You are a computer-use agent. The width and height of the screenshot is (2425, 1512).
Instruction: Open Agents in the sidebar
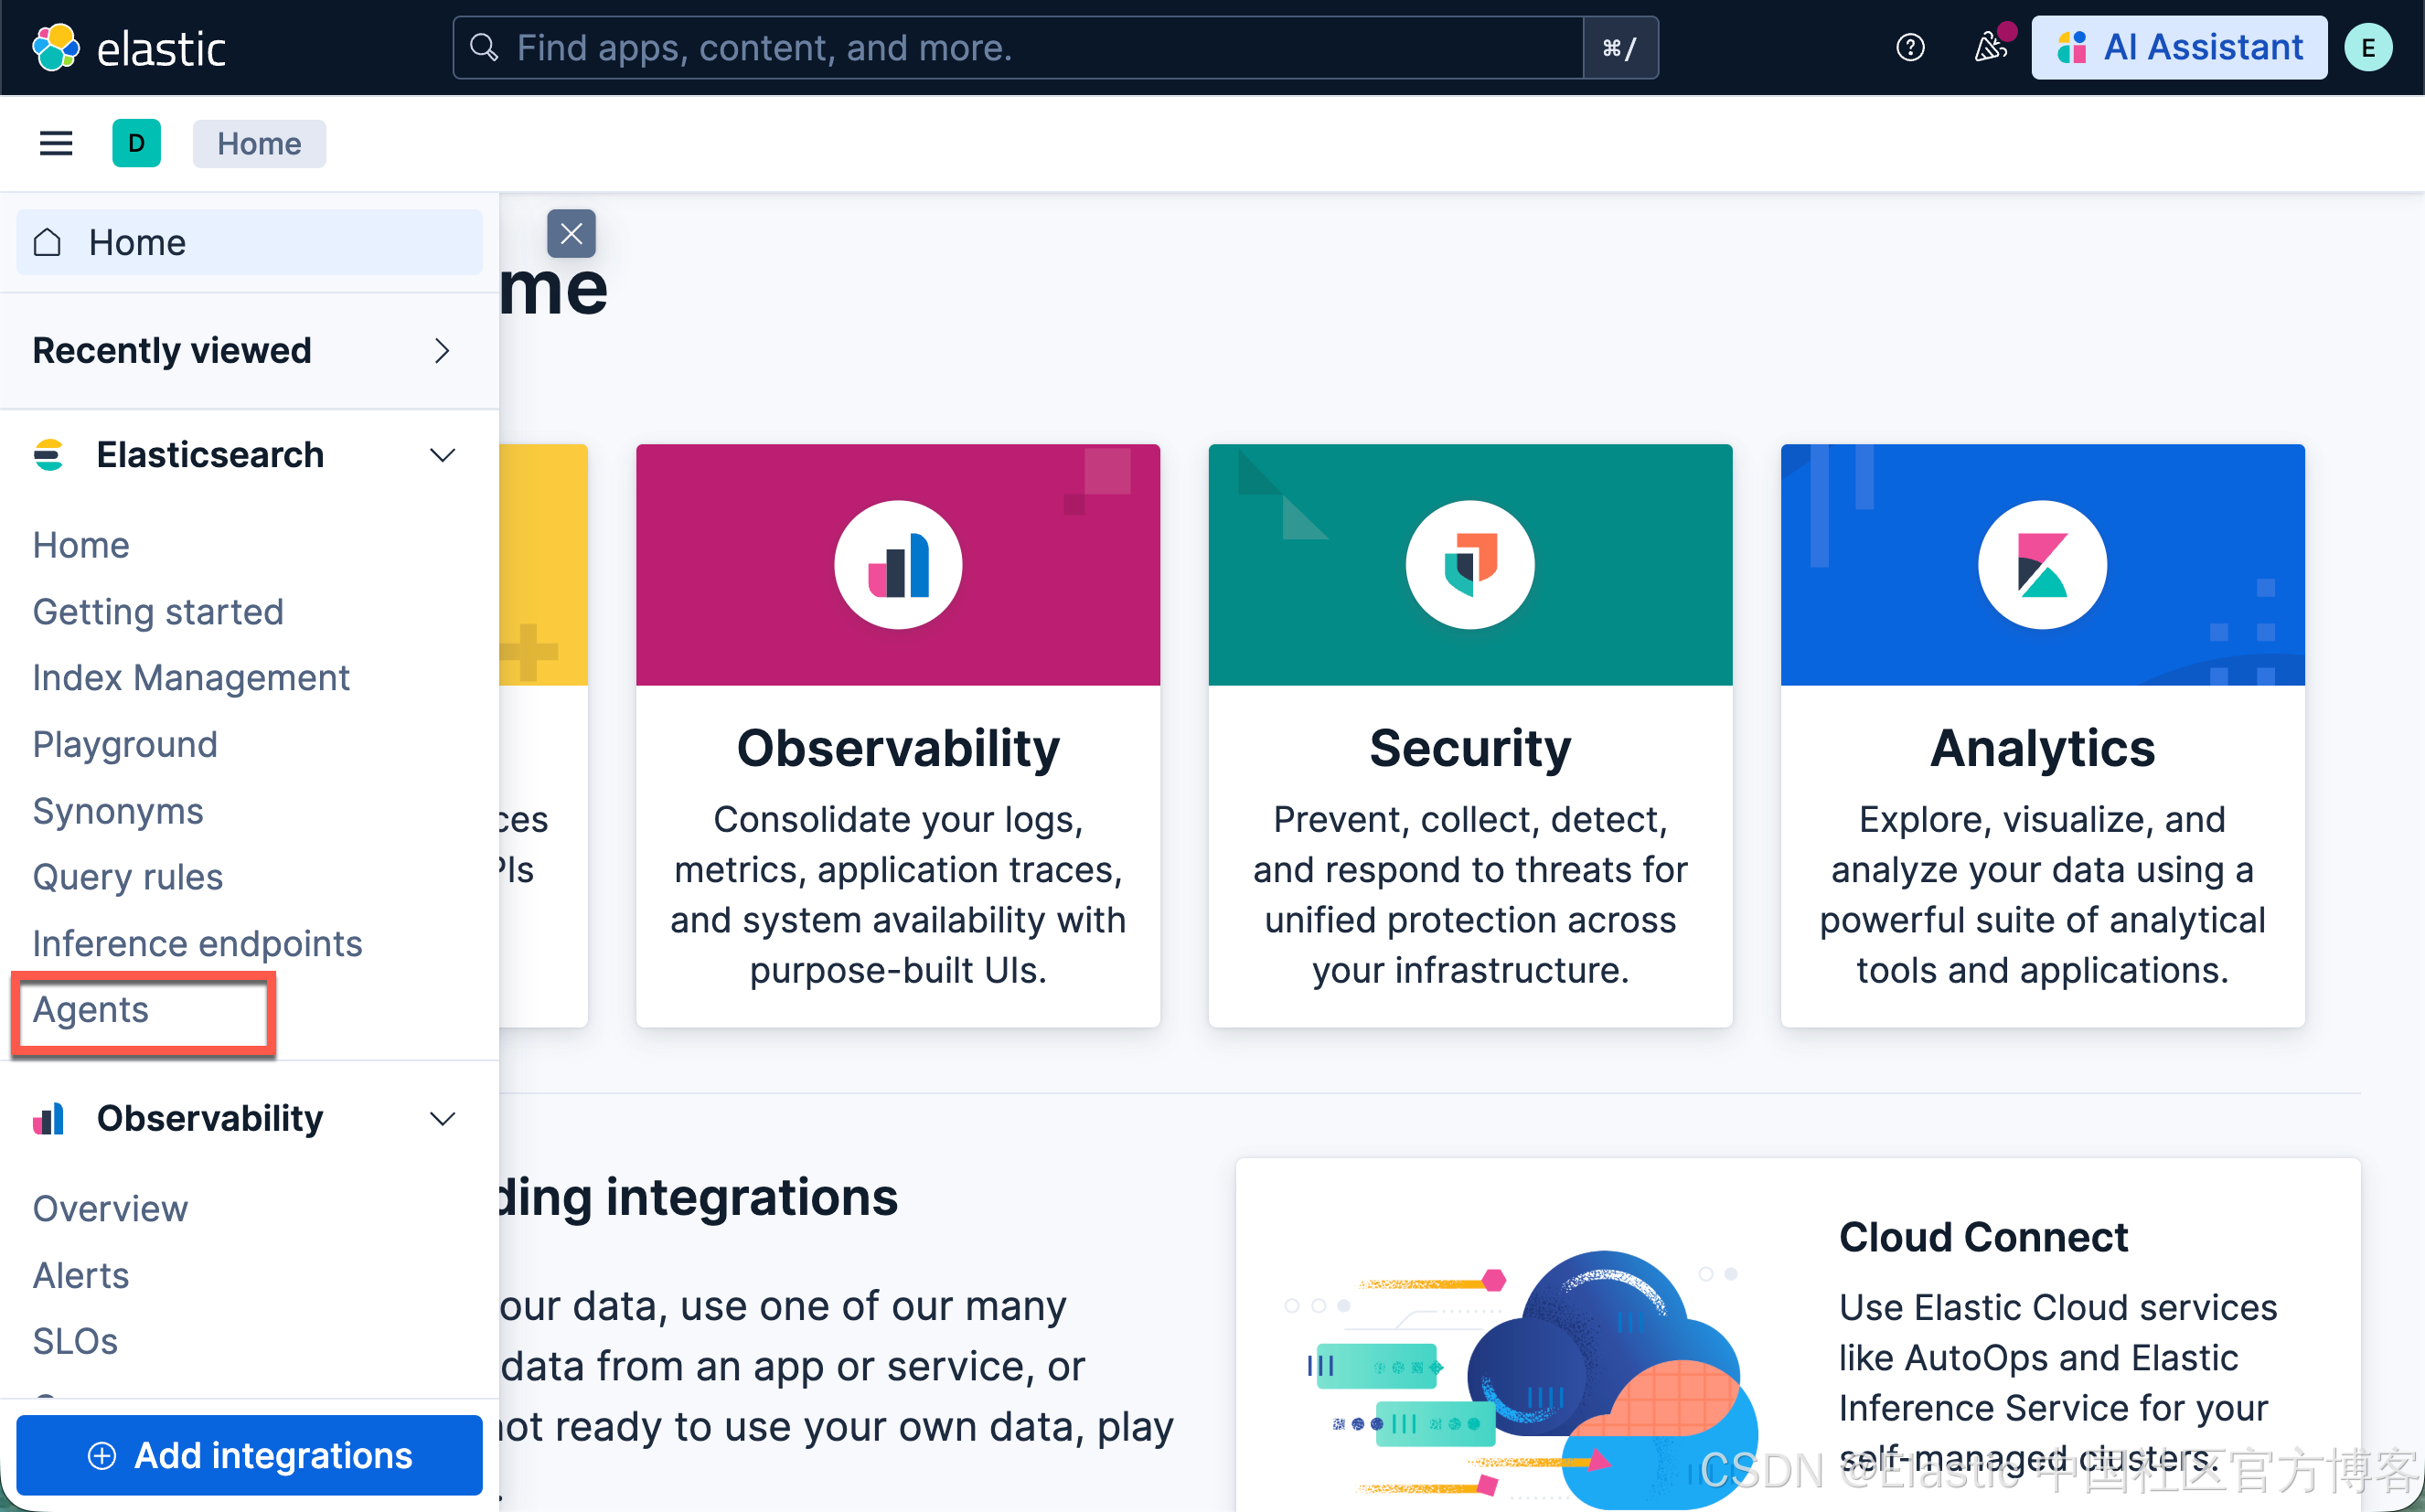tap(91, 1010)
